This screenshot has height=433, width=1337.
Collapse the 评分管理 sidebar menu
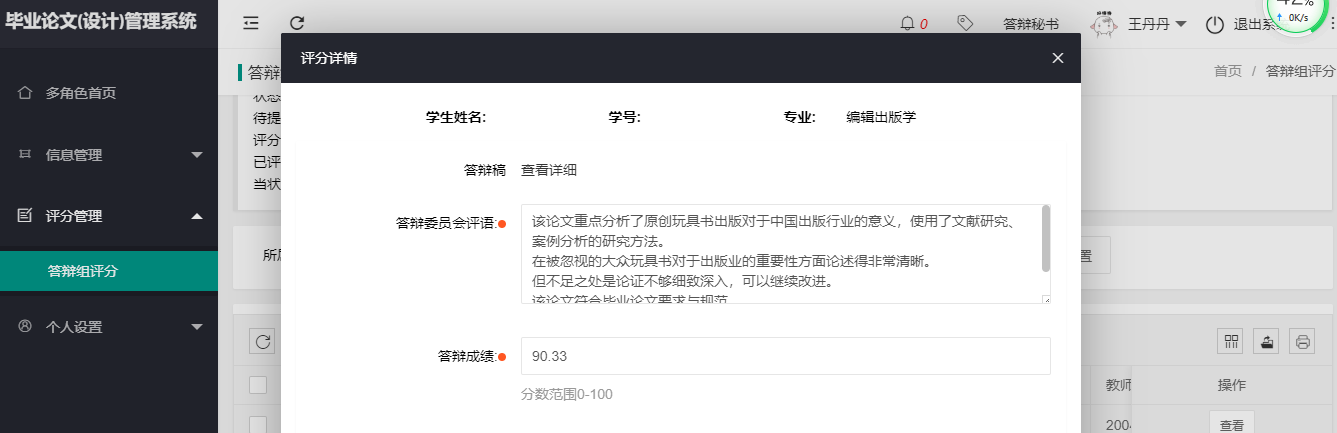pos(109,216)
